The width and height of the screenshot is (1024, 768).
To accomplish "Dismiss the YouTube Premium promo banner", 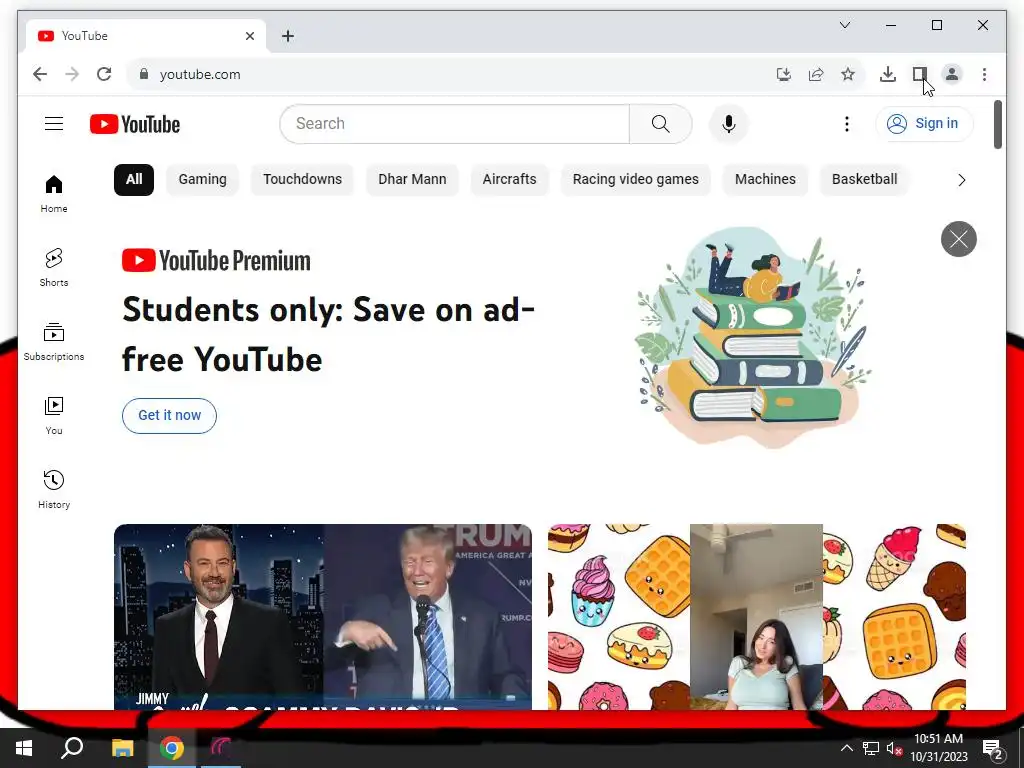I will (959, 239).
